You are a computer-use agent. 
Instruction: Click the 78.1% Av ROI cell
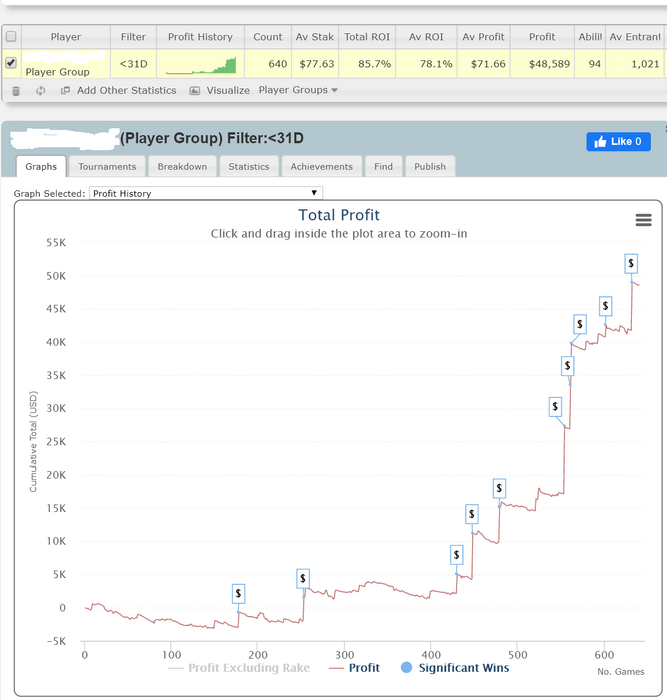[426, 64]
